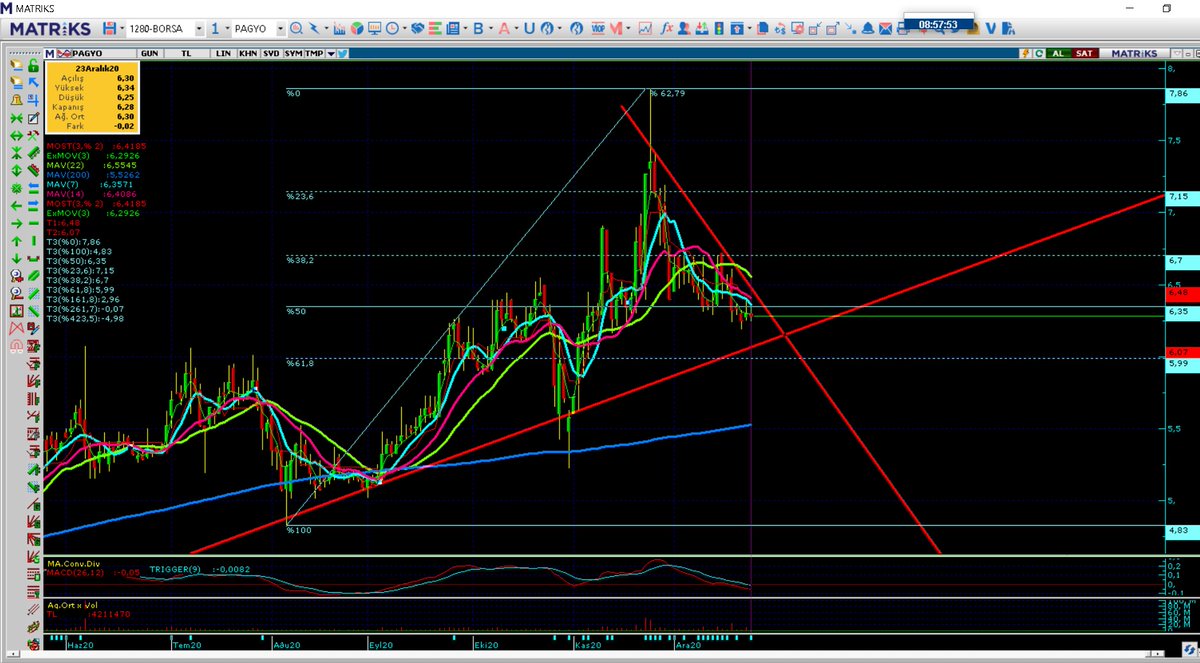Select the MAV(7) indicator label
Image resolution: width=1200 pixels, height=663 pixels.
[x=63, y=184]
